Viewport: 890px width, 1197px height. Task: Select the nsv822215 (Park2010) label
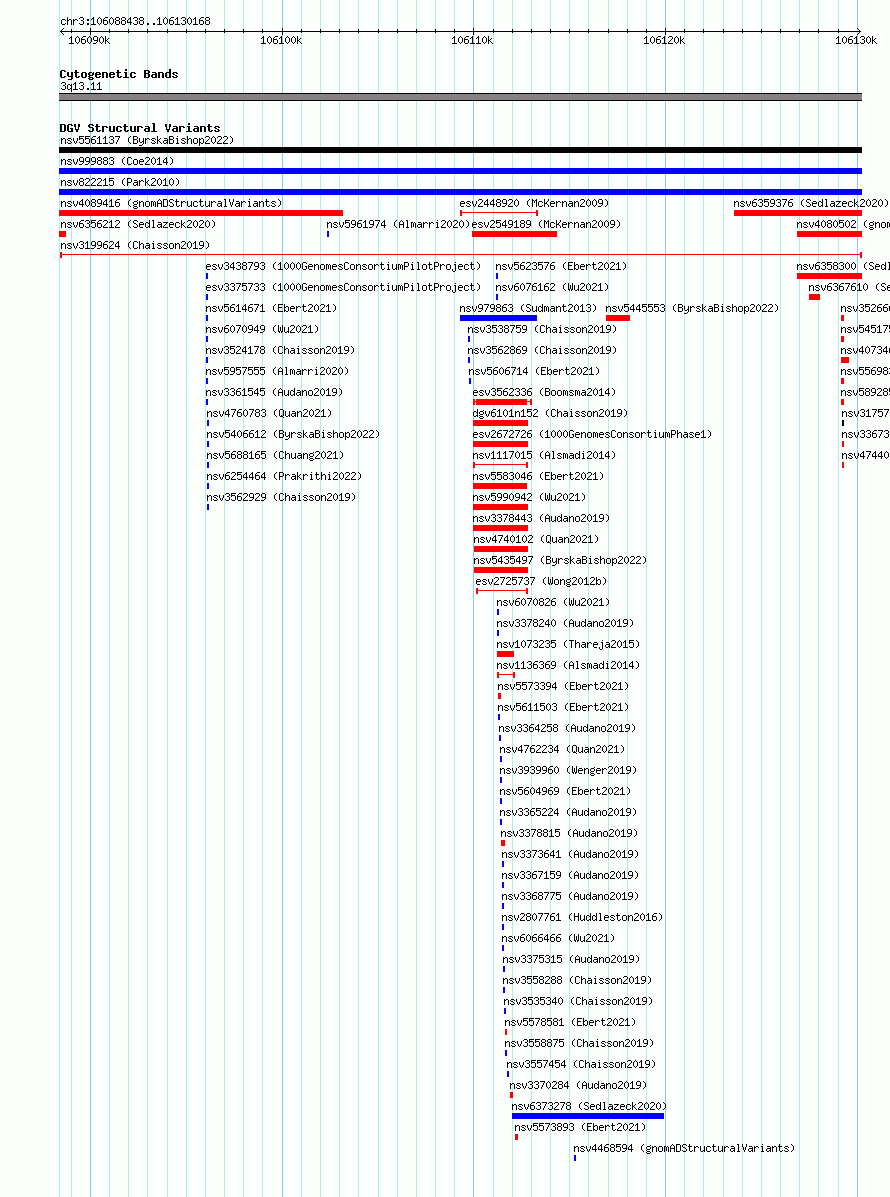pyautogui.click(x=120, y=182)
